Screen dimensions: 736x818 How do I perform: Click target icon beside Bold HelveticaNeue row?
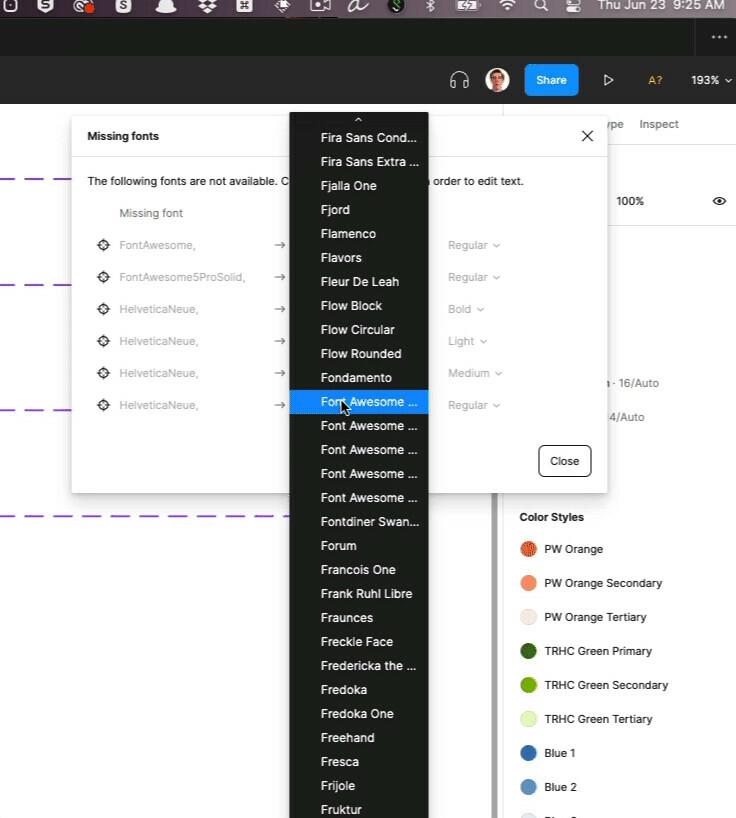tap(103, 309)
